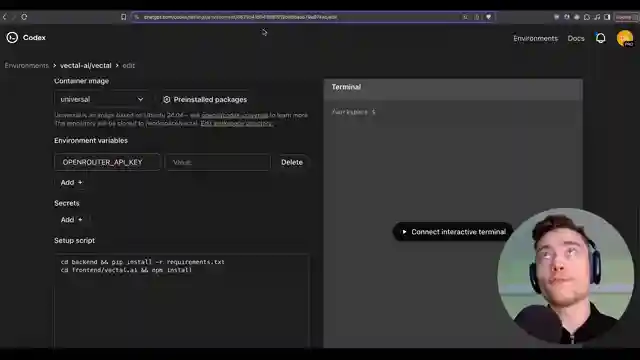Click the Edit workspace directory link
The height and width of the screenshot is (360, 640).
[x=236, y=123]
